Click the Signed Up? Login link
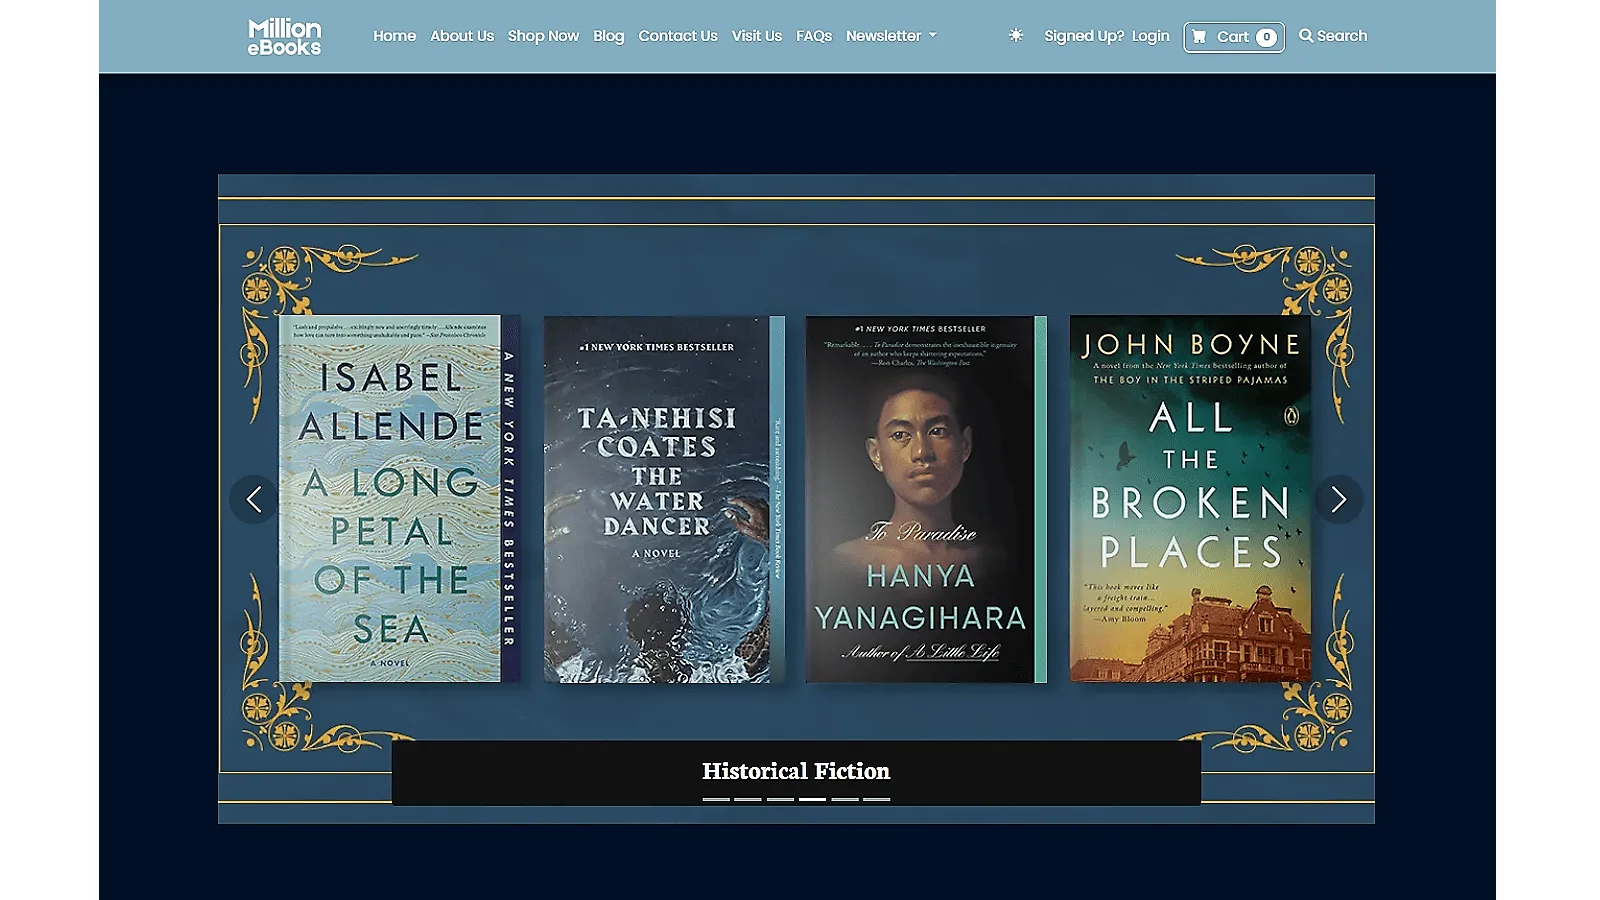Image resolution: width=1600 pixels, height=900 pixels. (1107, 36)
